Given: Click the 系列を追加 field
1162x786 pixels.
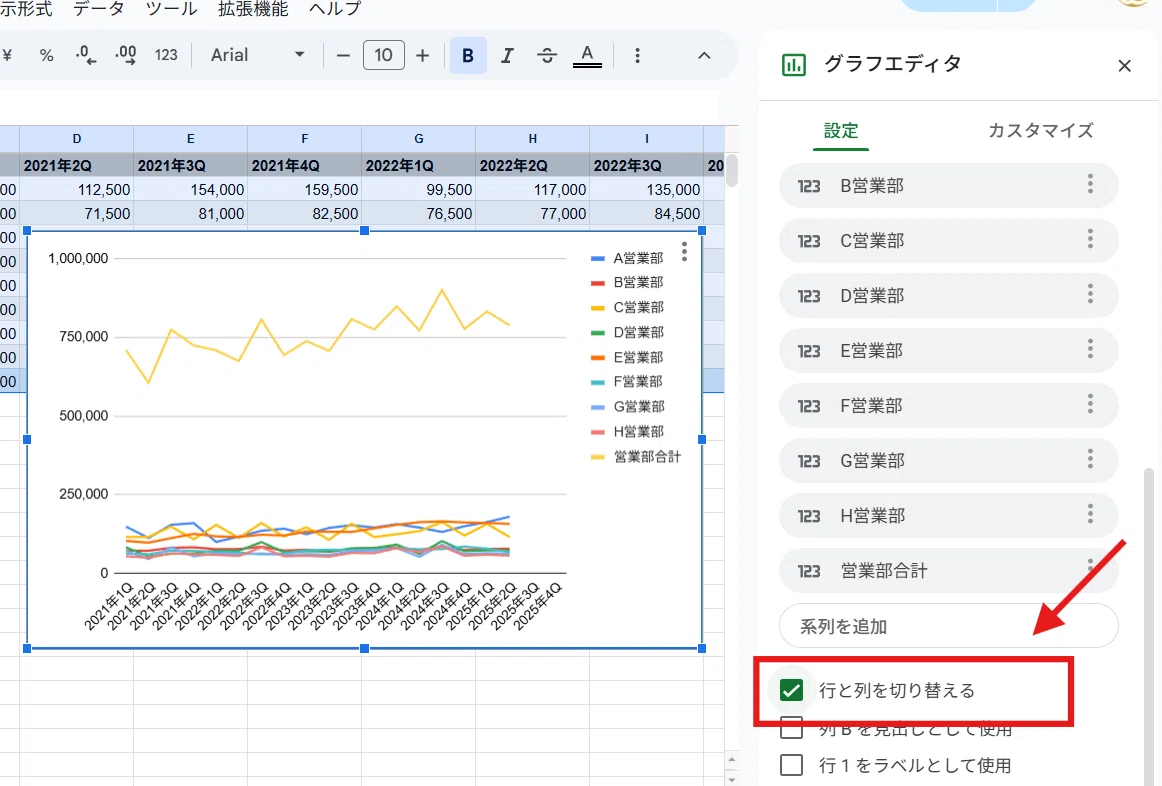Looking at the screenshot, I should coord(948,626).
